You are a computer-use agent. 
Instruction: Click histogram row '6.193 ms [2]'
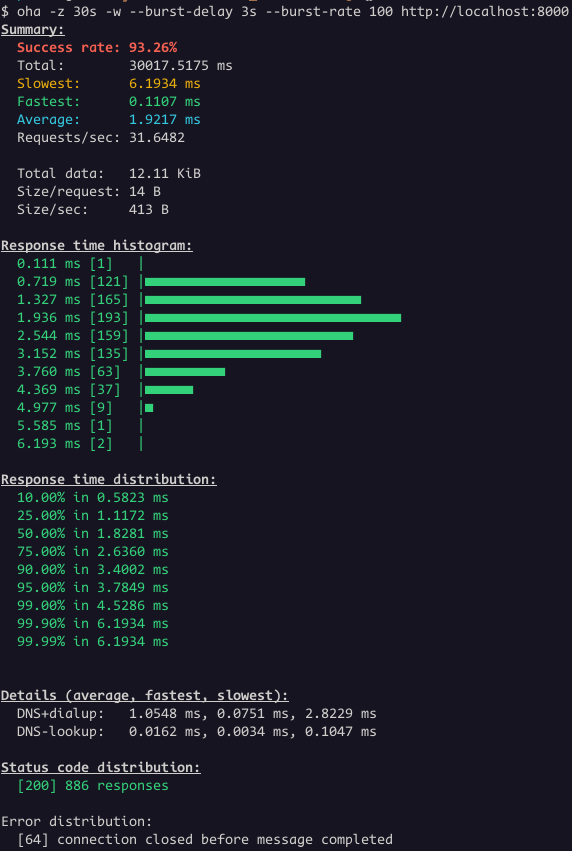pos(80,443)
